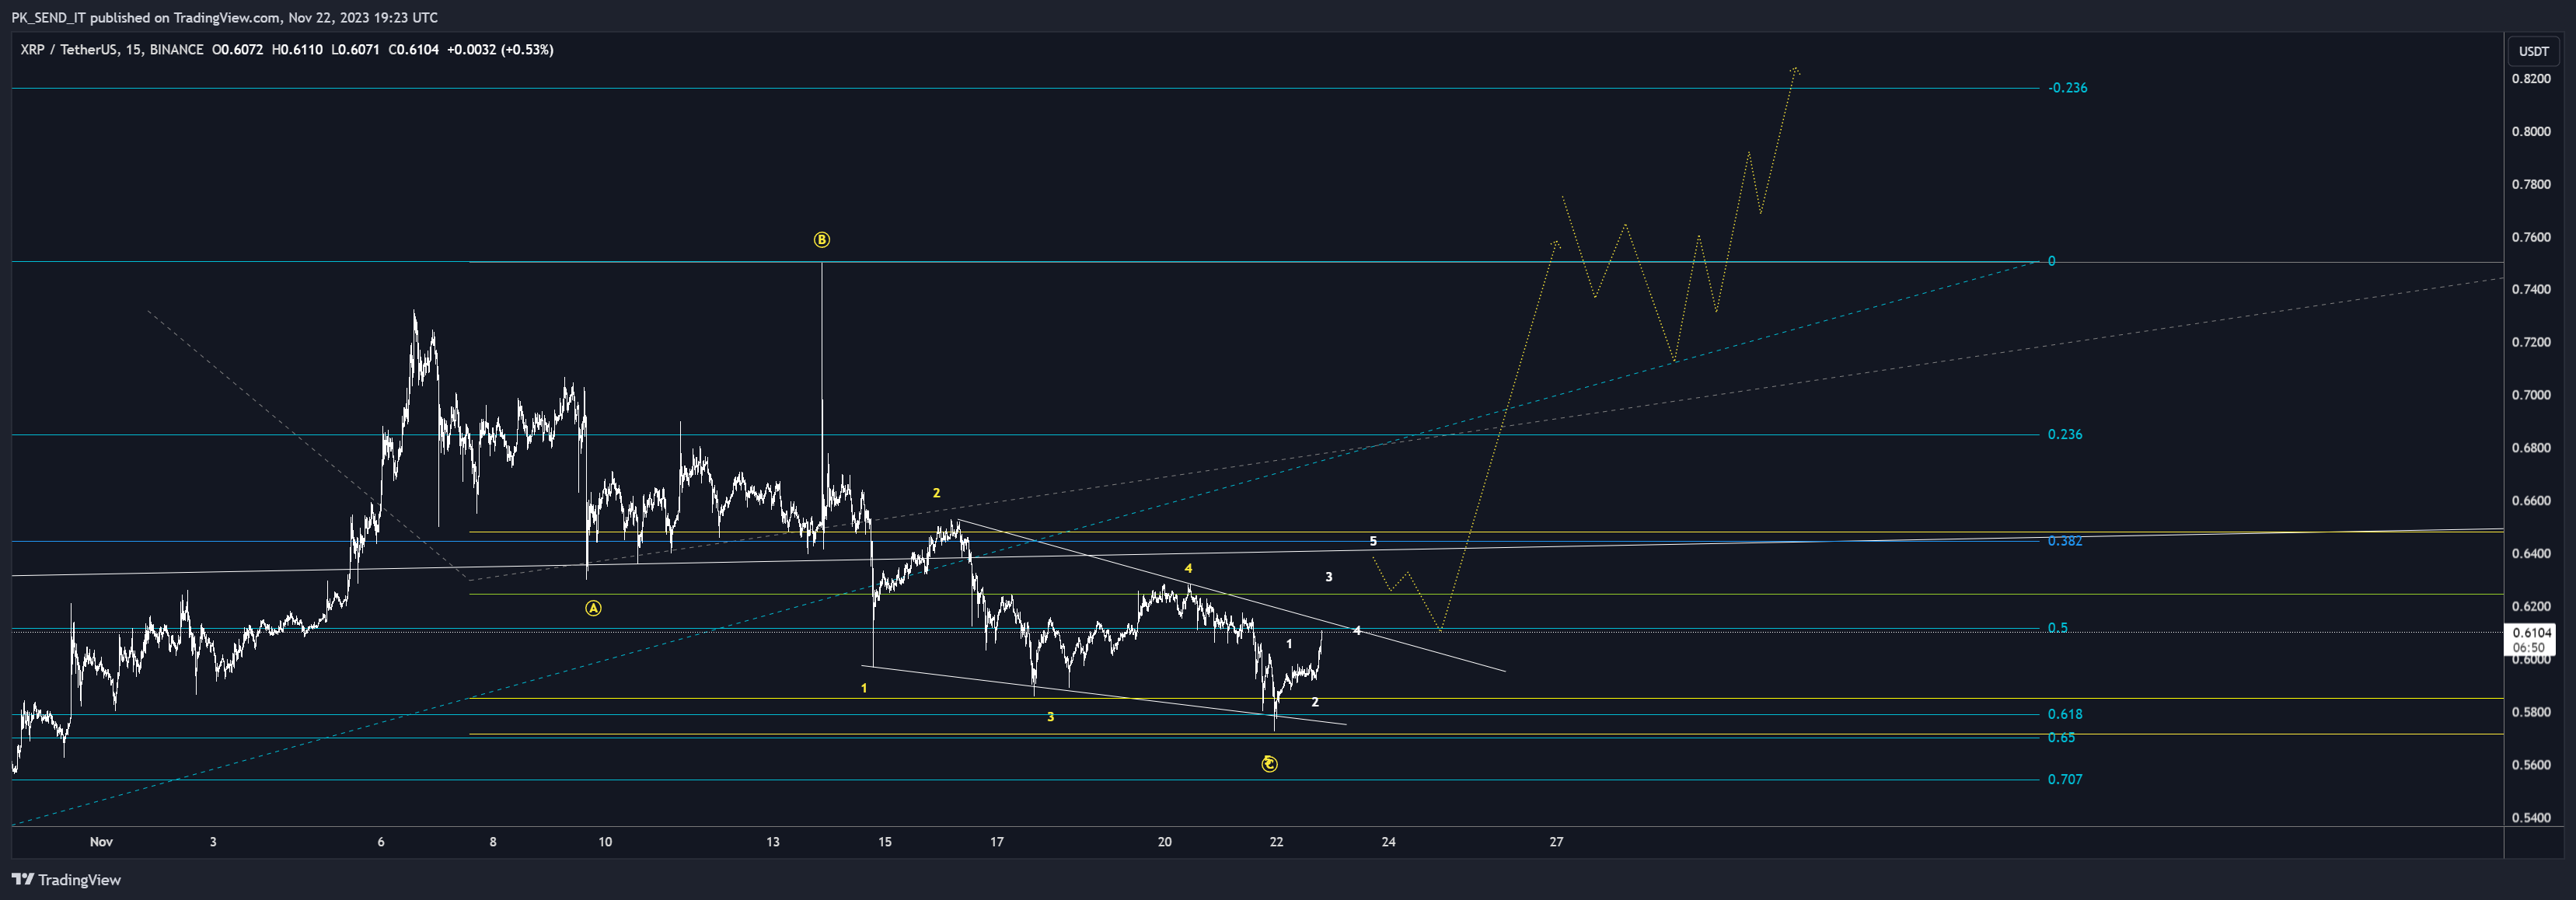Click date 13 on the time axis

(x=773, y=842)
